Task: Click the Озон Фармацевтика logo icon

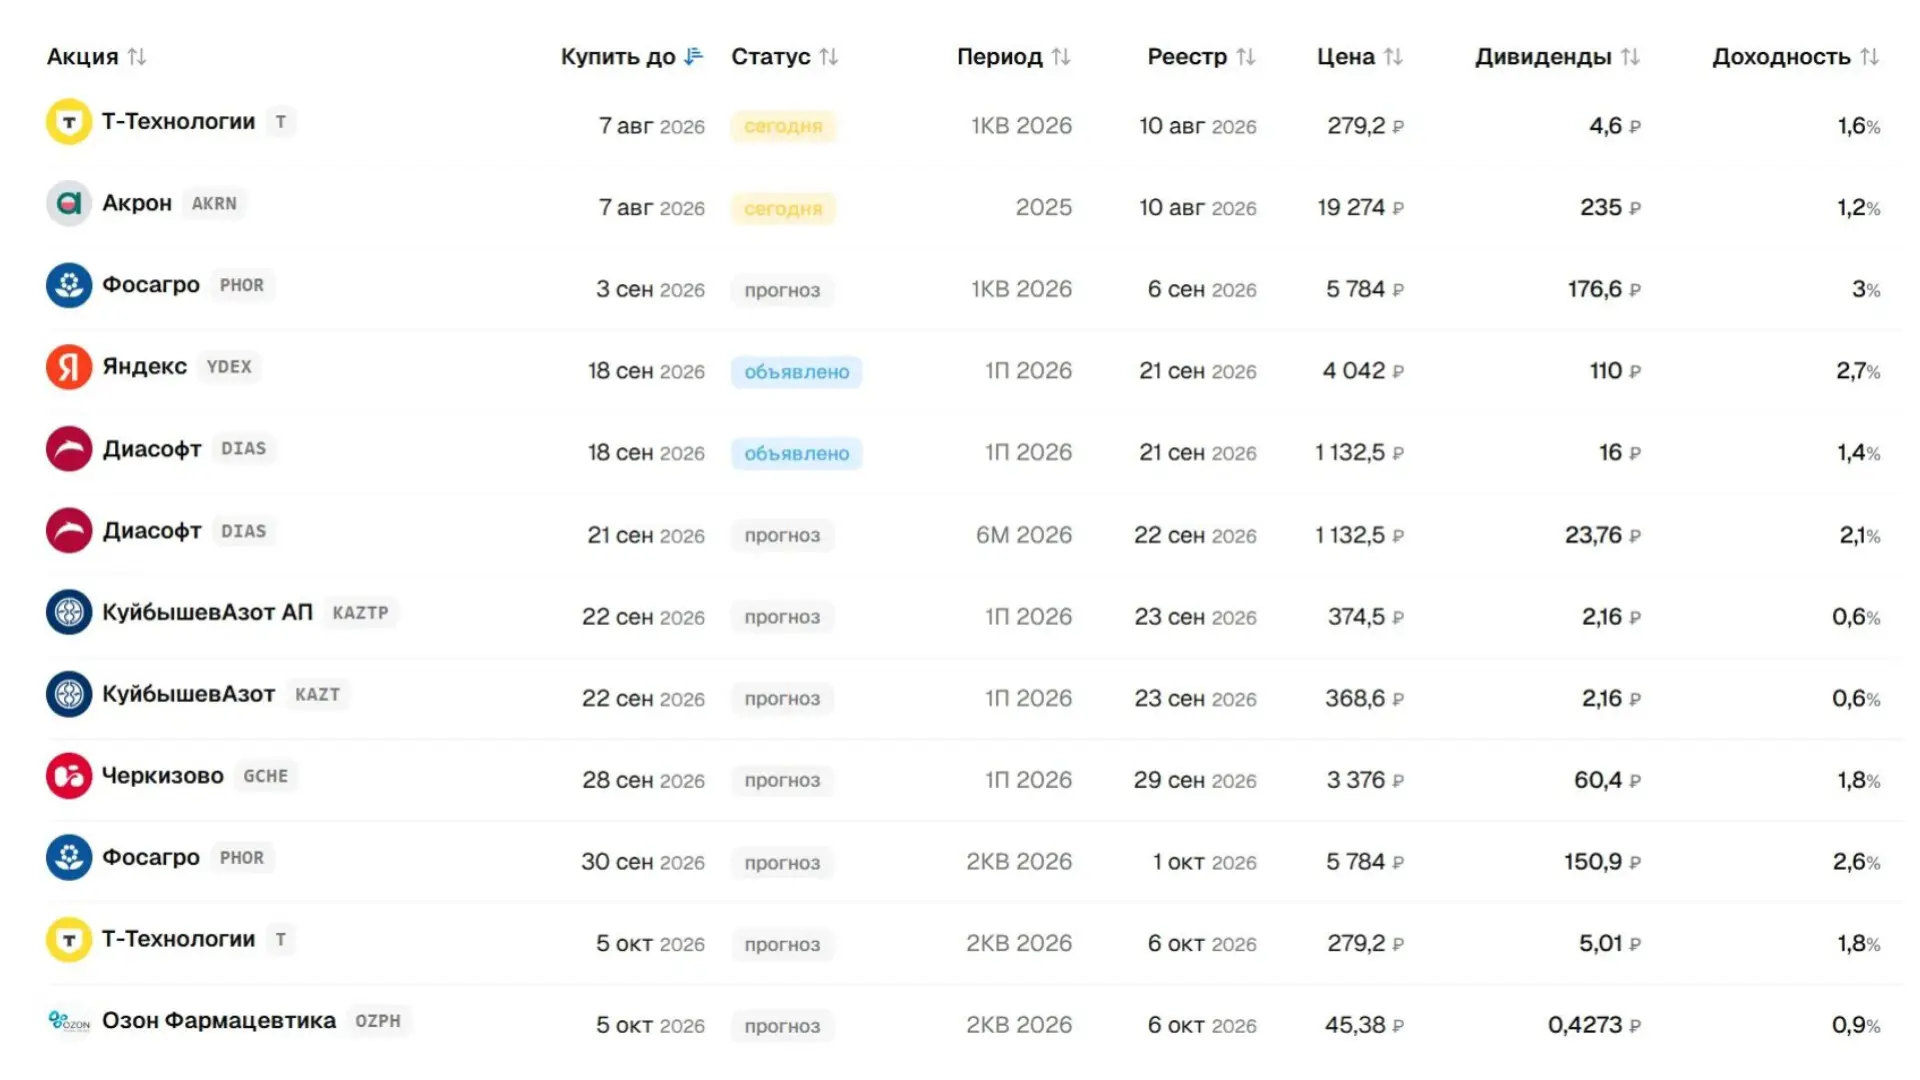Action: click(x=69, y=1021)
